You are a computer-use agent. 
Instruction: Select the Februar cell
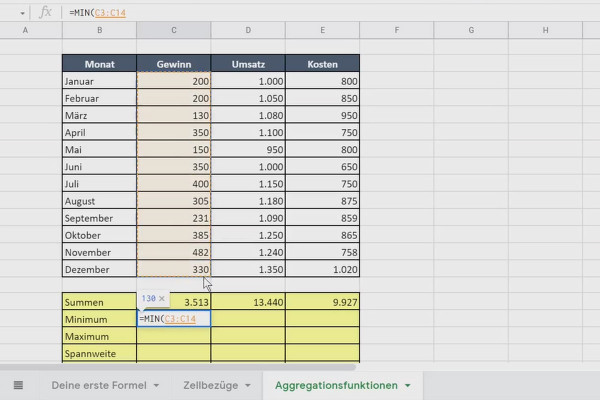pos(99,98)
